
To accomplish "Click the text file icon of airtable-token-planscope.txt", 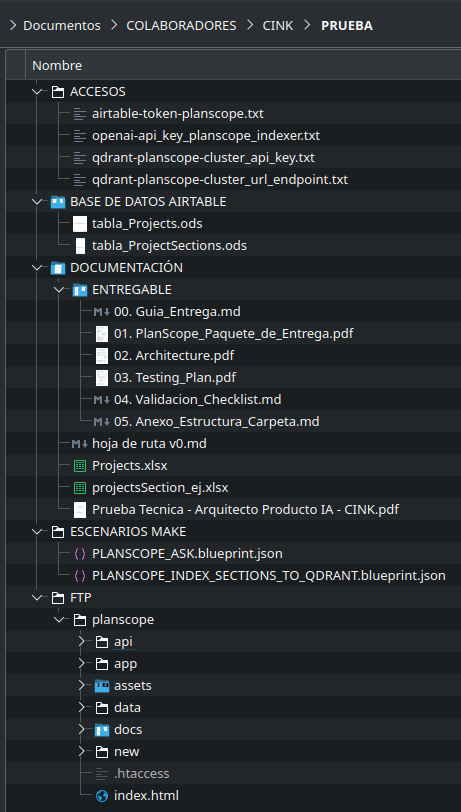I will pyautogui.click(x=80, y=113).
